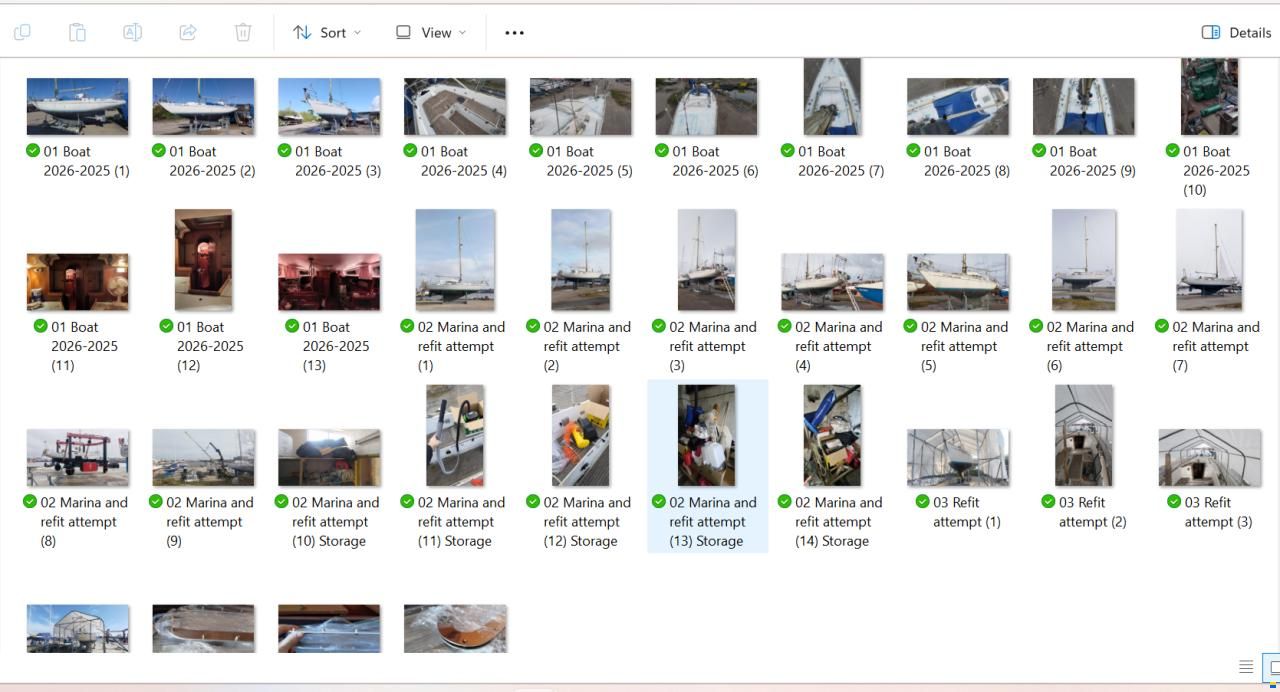The width and height of the screenshot is (1280, 692).
Task: Select the 03 Refit attempt (3) thumbnail
Action: click(1209, 458)
